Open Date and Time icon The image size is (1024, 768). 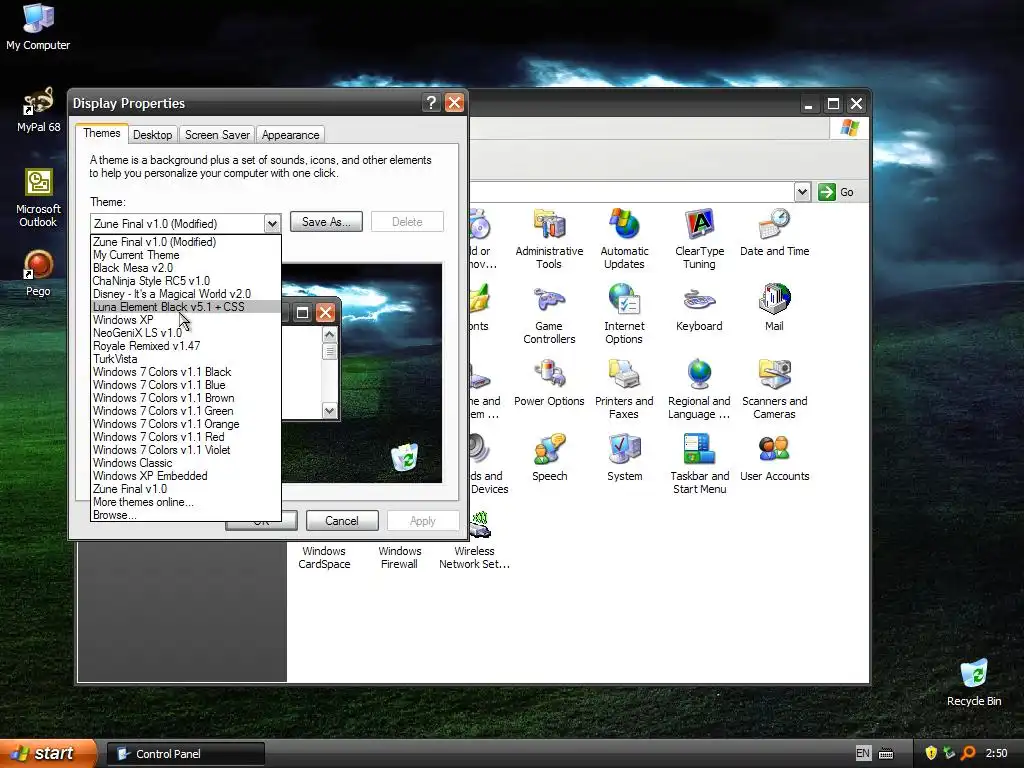coord(774,233)
